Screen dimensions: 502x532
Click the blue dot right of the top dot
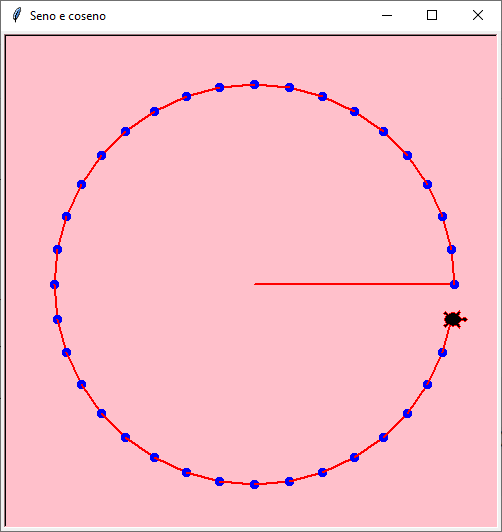click(289, 88)
